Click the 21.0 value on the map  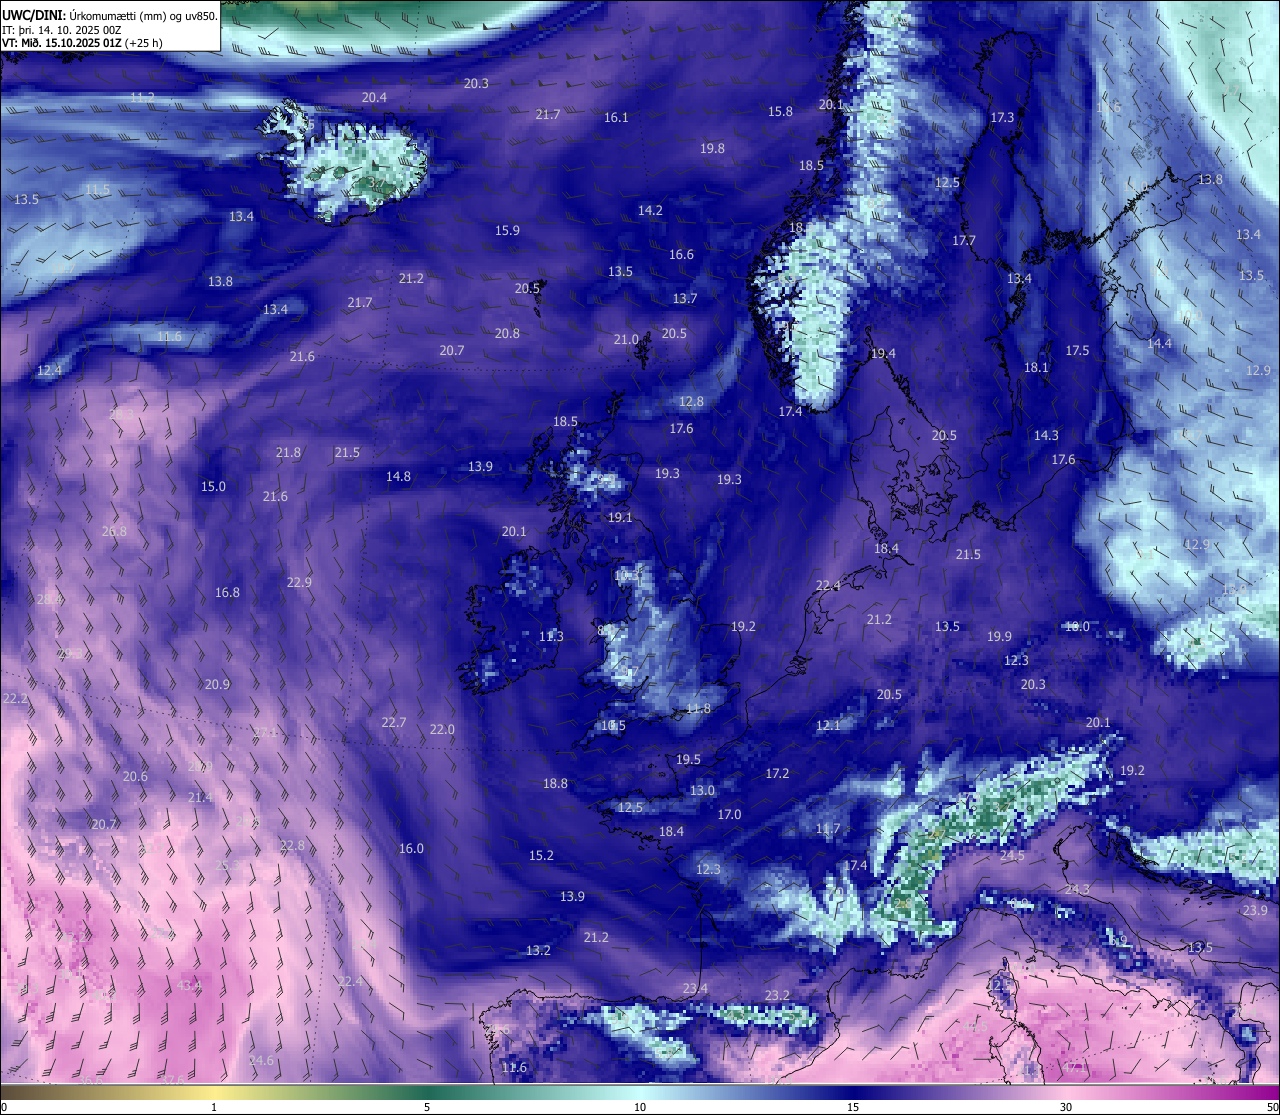click(626, 340)
